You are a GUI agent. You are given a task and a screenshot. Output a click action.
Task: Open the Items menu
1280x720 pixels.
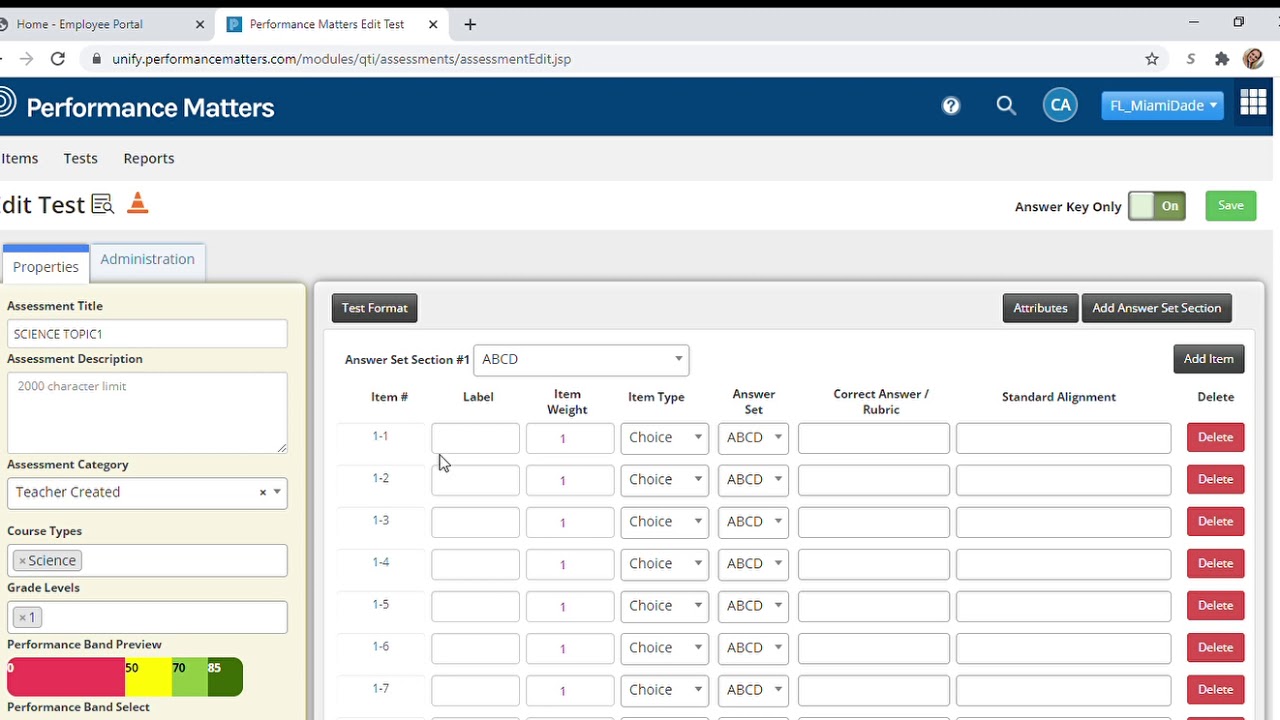coord(19,158)
